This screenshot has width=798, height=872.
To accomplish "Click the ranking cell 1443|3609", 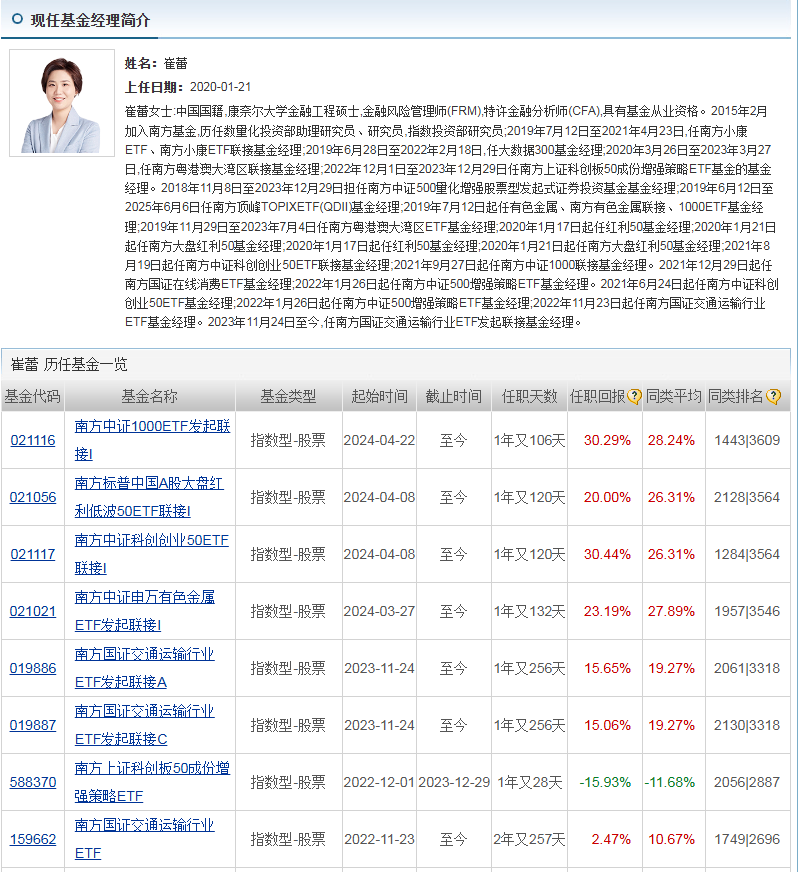I will [747, 440].
